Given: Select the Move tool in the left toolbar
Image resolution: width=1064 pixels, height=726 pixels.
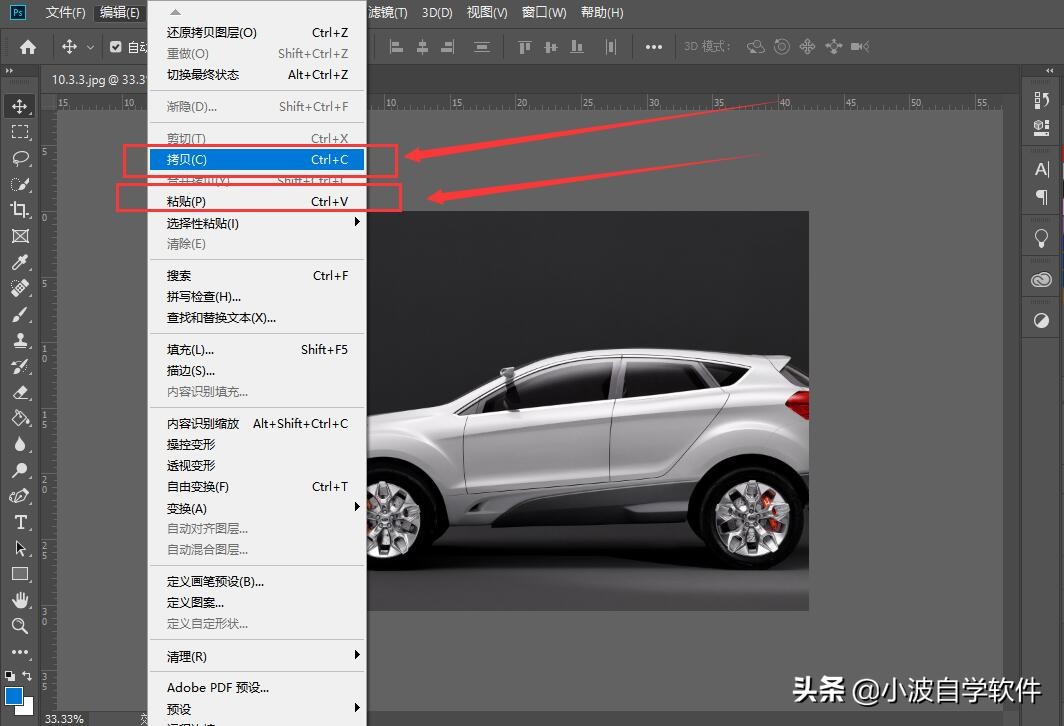Looking at the screenshot, I should (x=20, y=107).
